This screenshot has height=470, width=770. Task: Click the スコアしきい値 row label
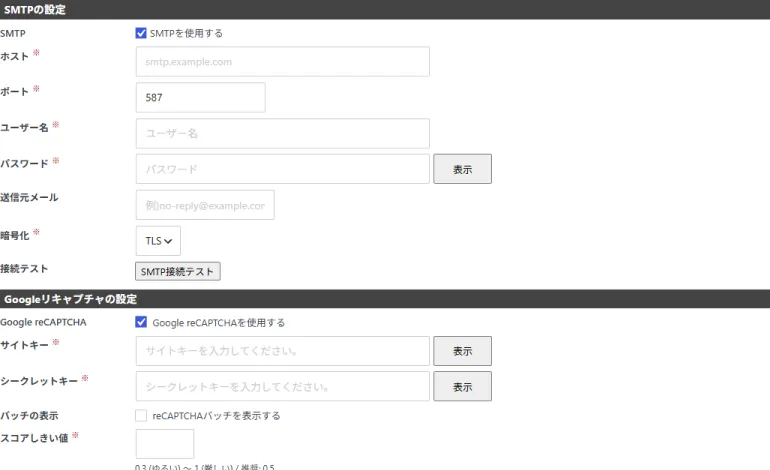pos(34,438)
